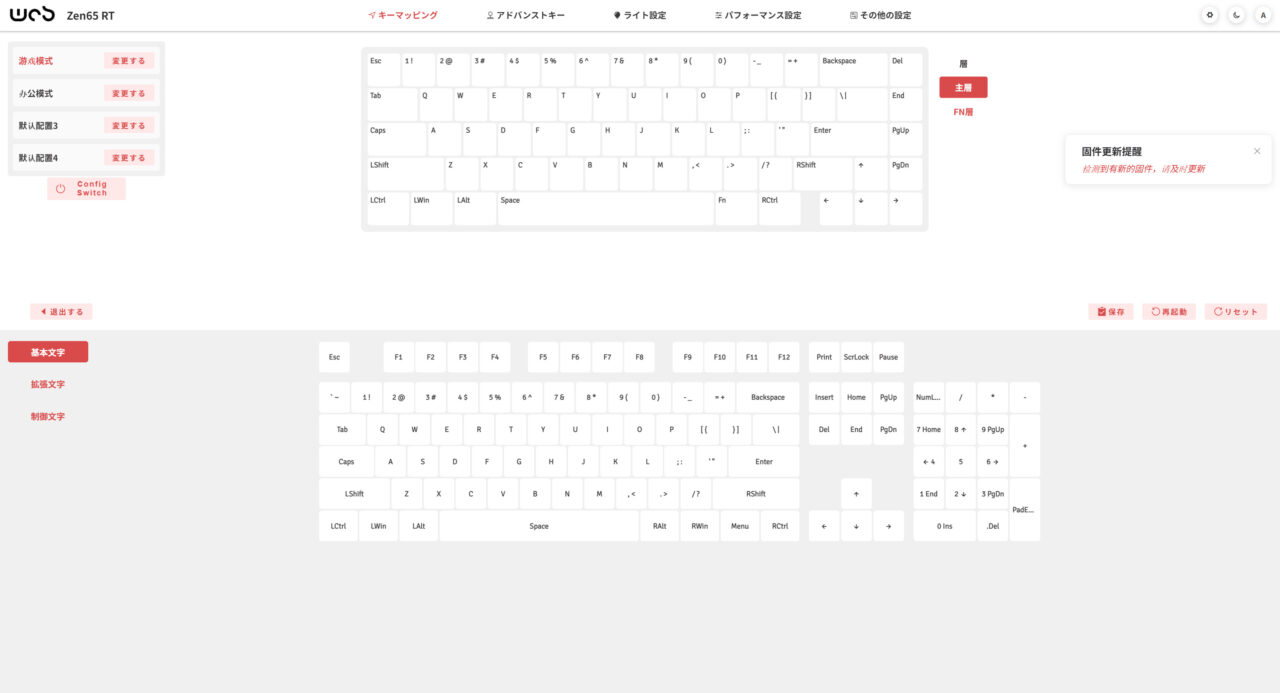The width and height of the screenshot is (1280, 693).
Task: Switch to the 拡張文字 key category
Action: click(x=48, y=384)
